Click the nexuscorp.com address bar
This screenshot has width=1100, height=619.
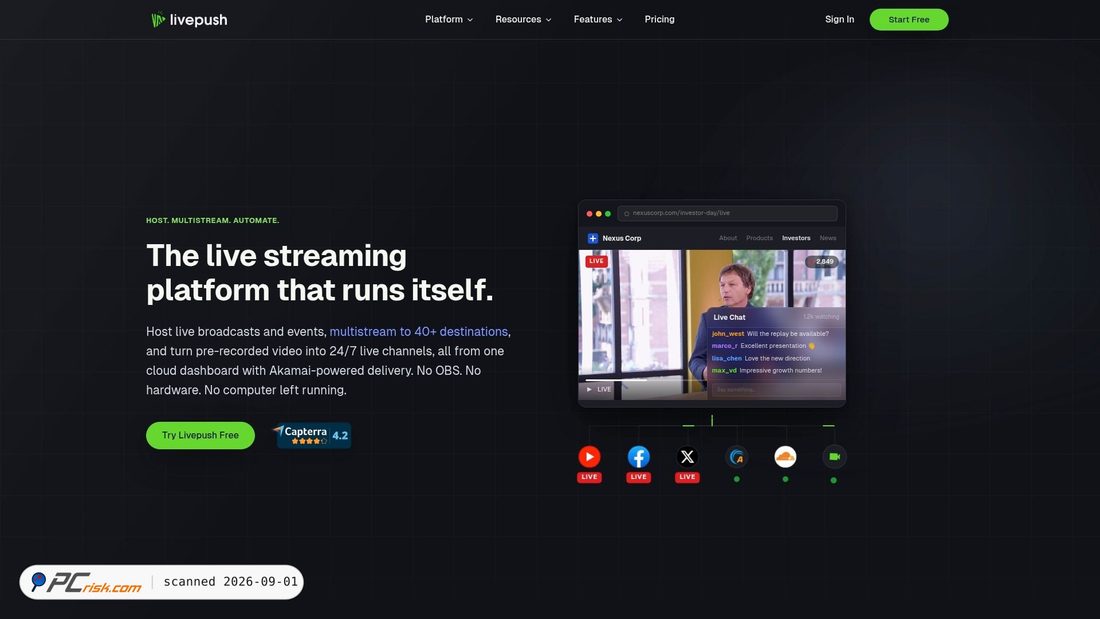(727, 213)
